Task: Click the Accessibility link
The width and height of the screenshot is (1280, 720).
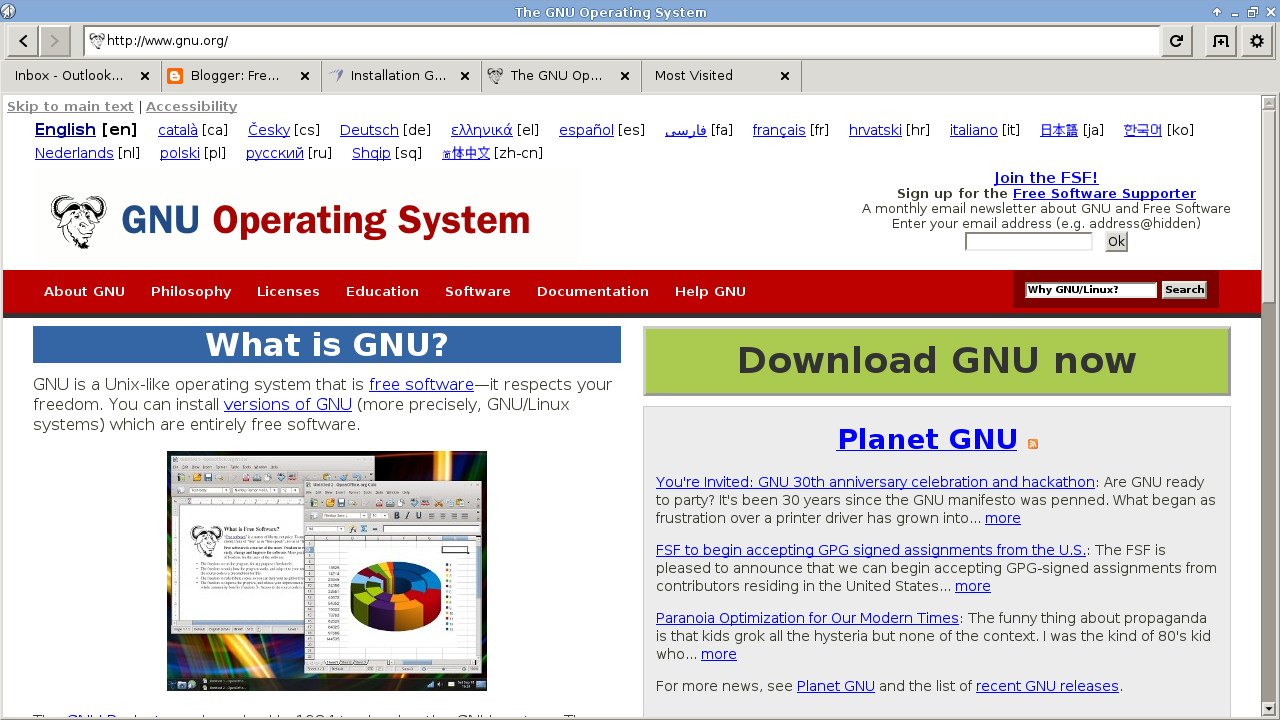Action: (191, 106)
